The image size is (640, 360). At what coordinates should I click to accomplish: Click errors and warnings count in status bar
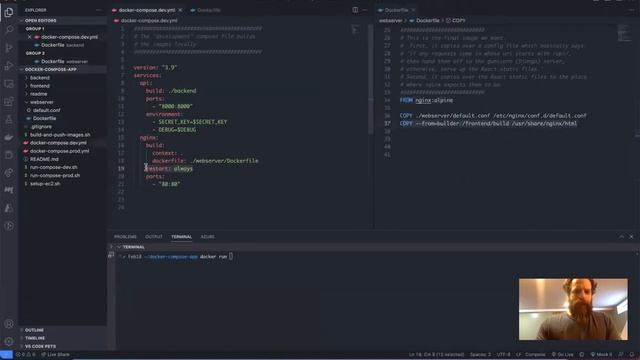point(25,354)
